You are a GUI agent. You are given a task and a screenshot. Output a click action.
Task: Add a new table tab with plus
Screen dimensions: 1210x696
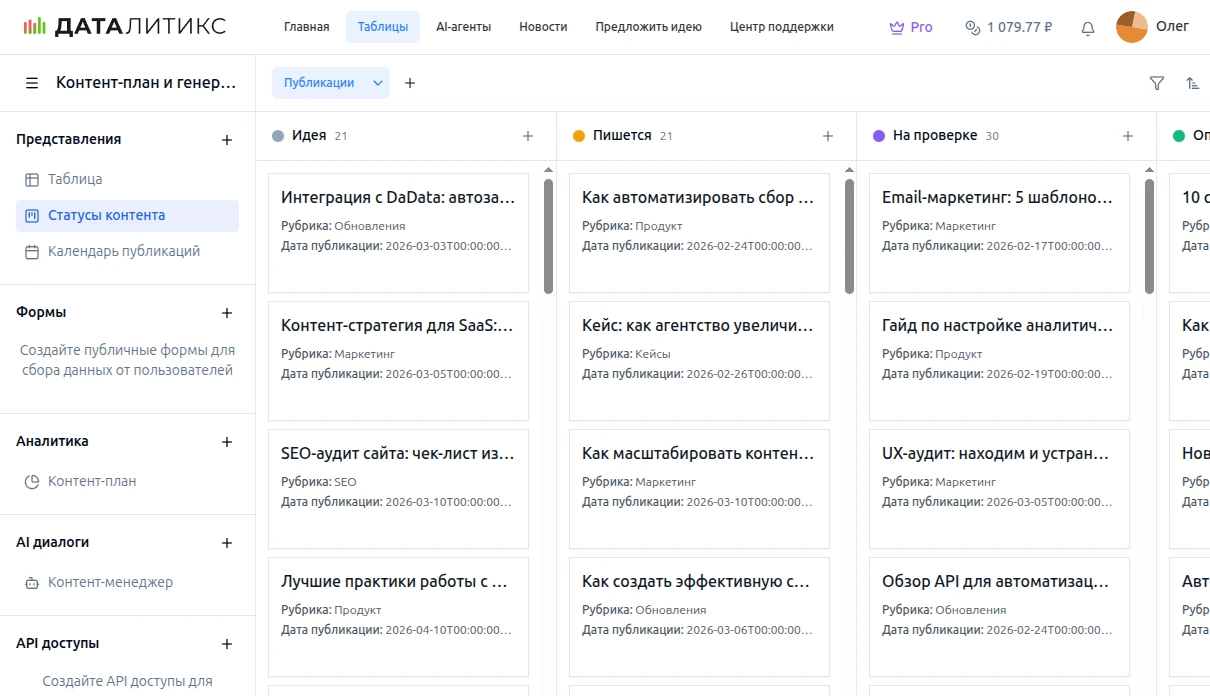pyautogui.click(x=410, y=83)
